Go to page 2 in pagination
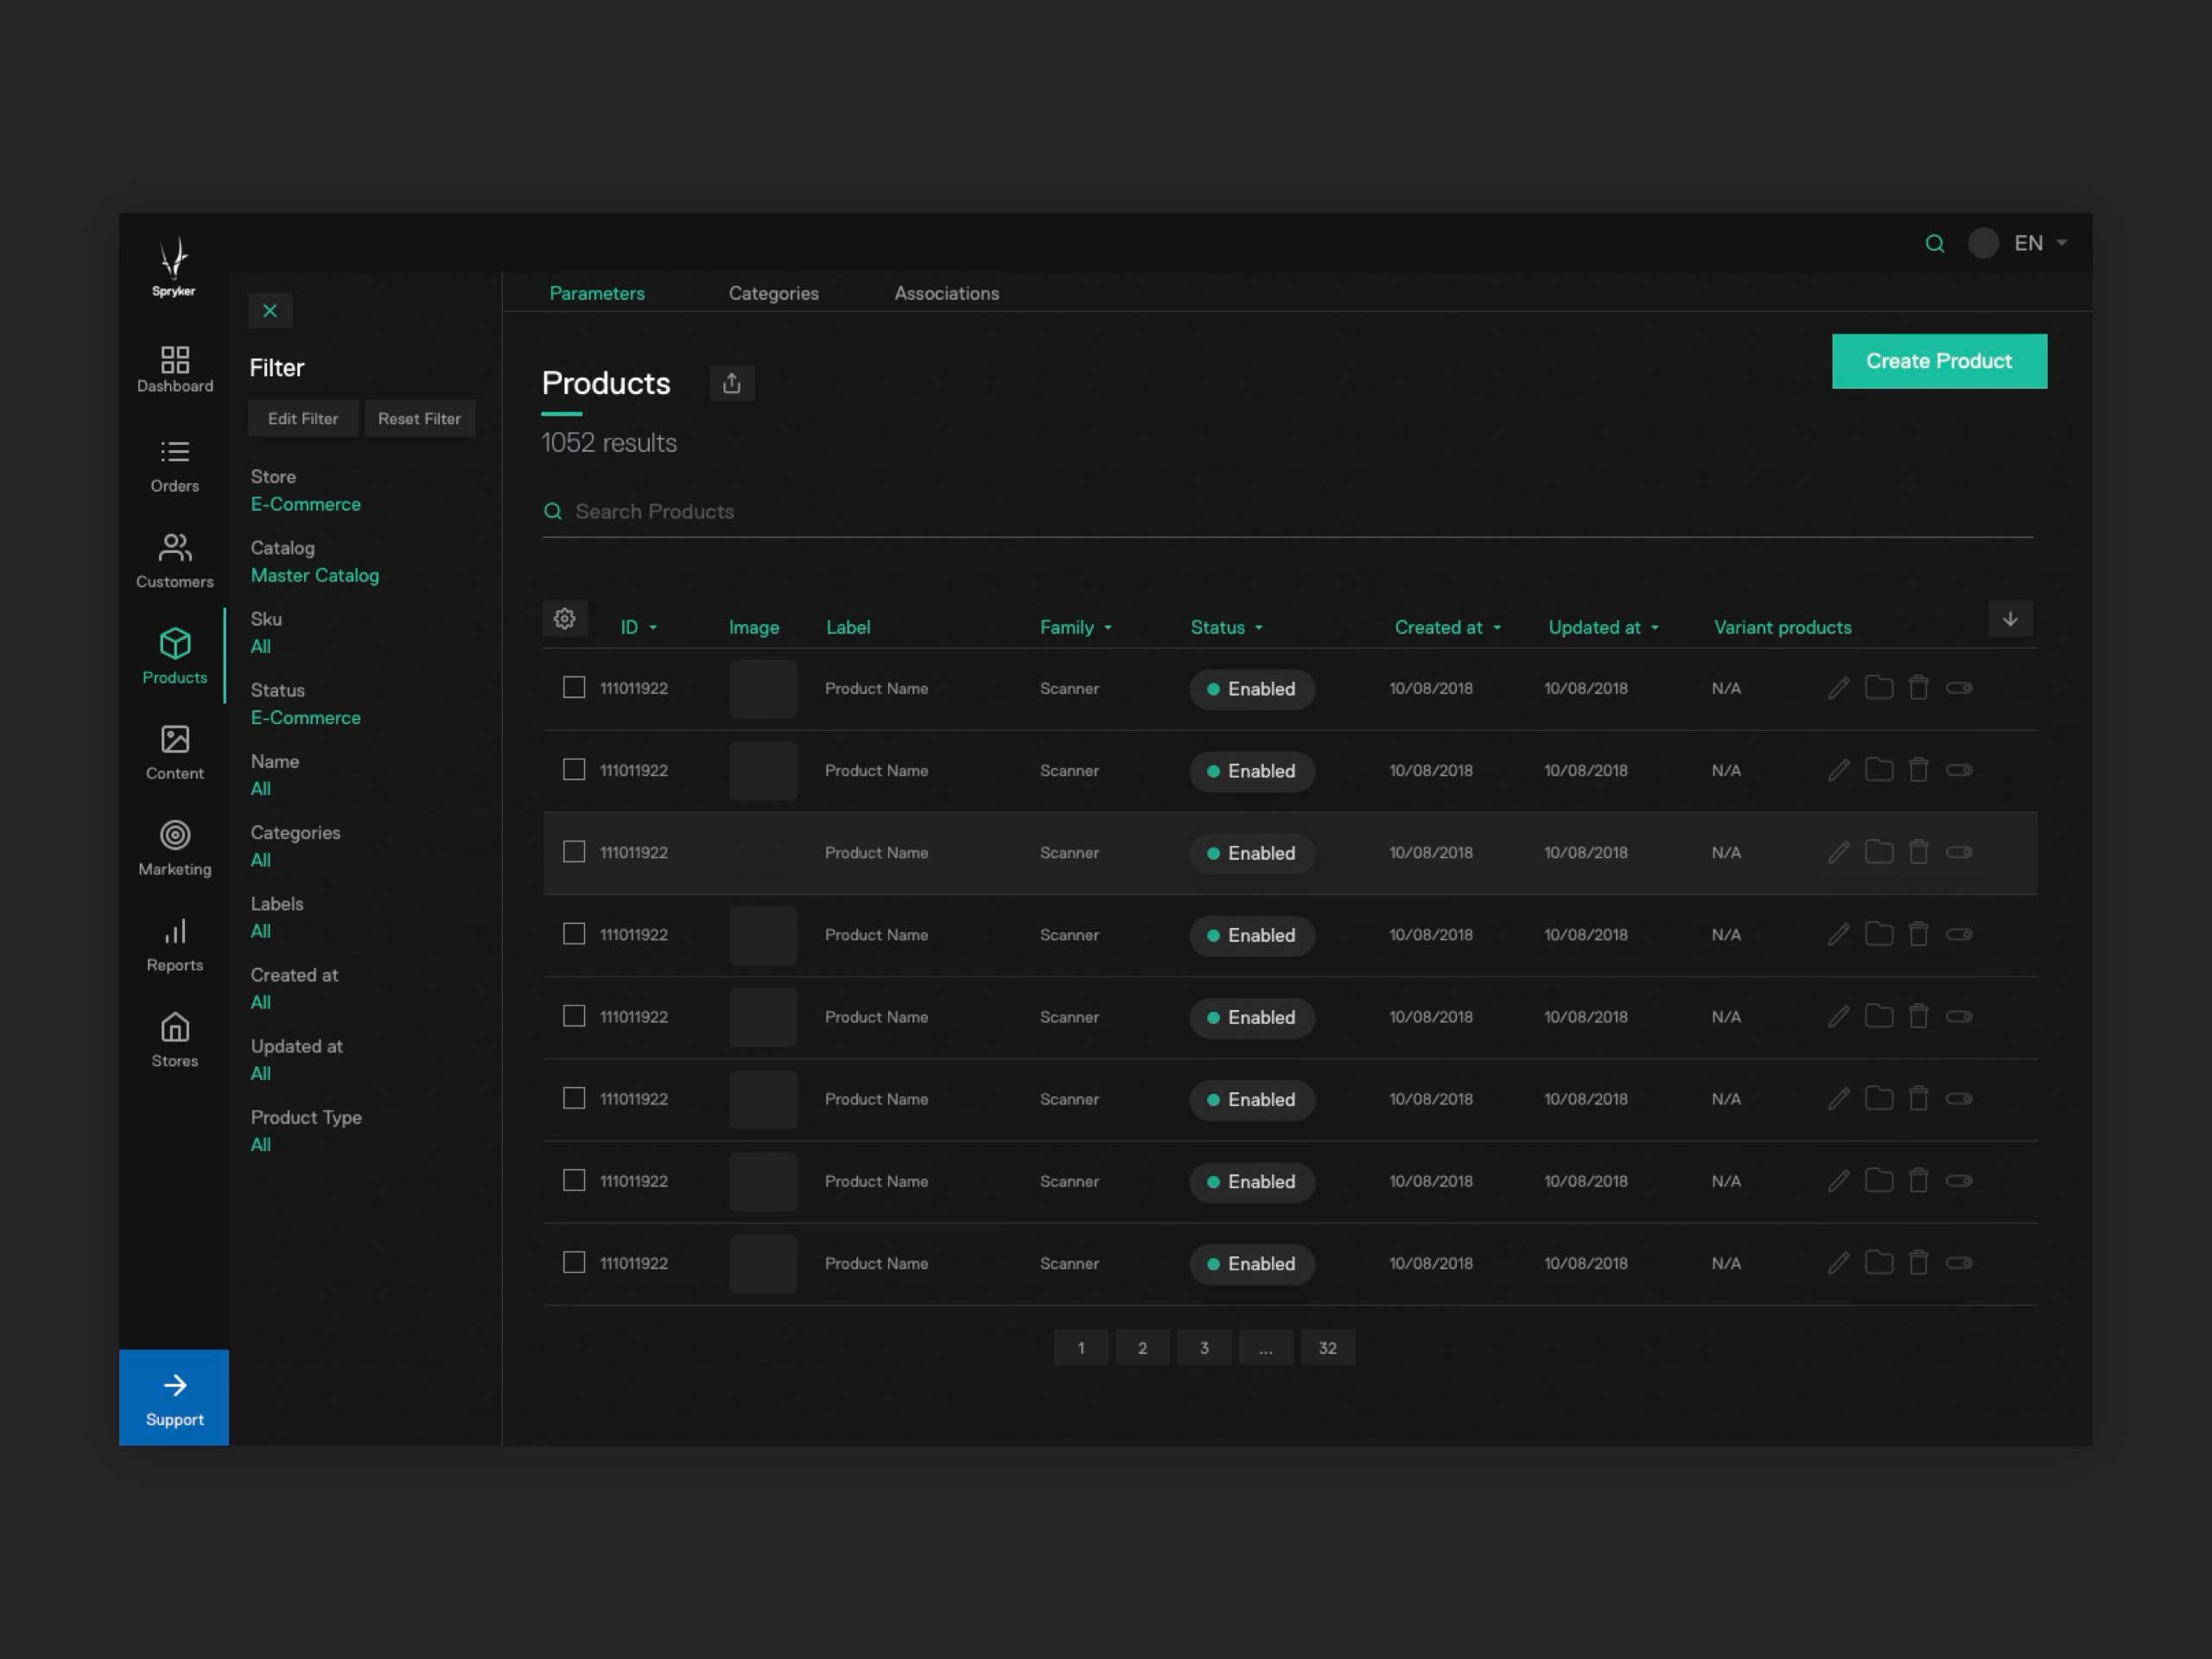The width and height of the screenshot is (2212, 1659). tap(1143, 1347)
